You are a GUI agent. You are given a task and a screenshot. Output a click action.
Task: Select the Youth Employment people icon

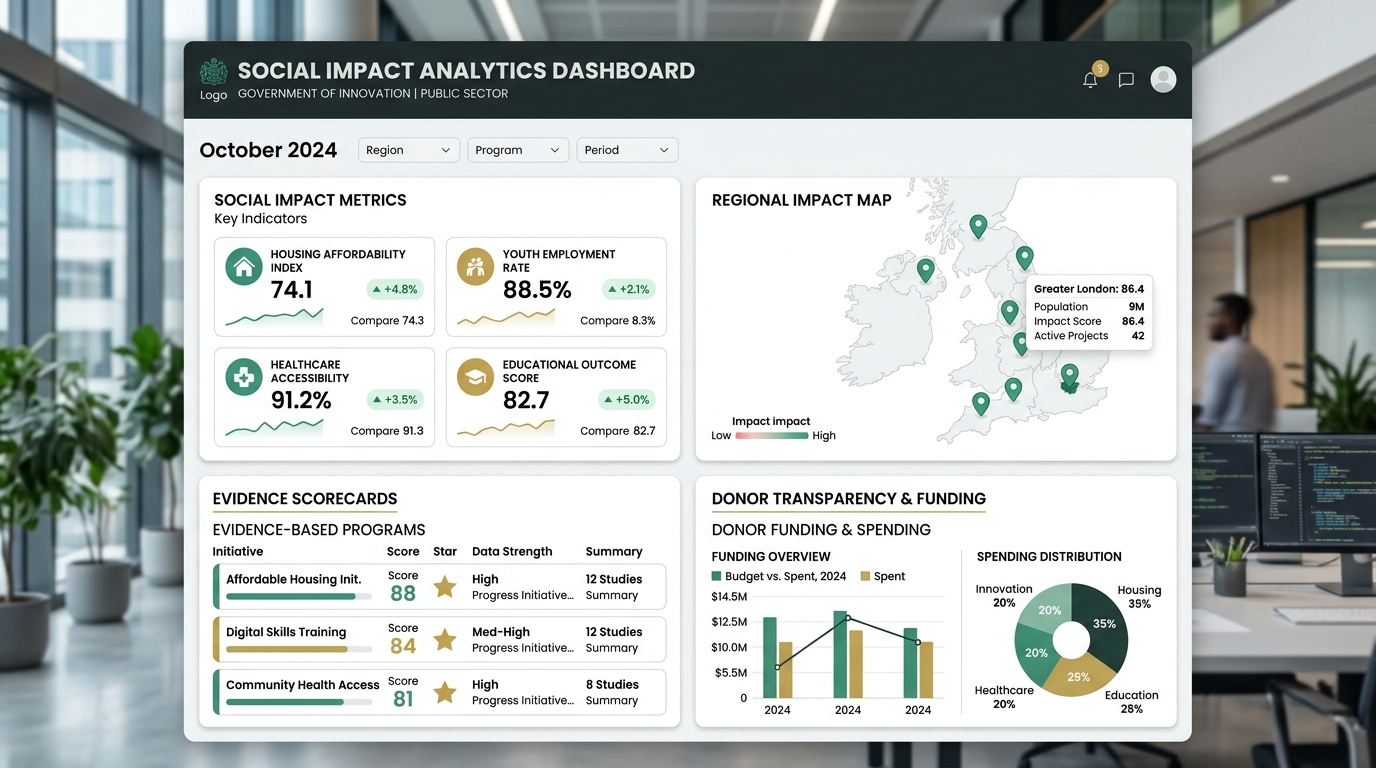476,267
